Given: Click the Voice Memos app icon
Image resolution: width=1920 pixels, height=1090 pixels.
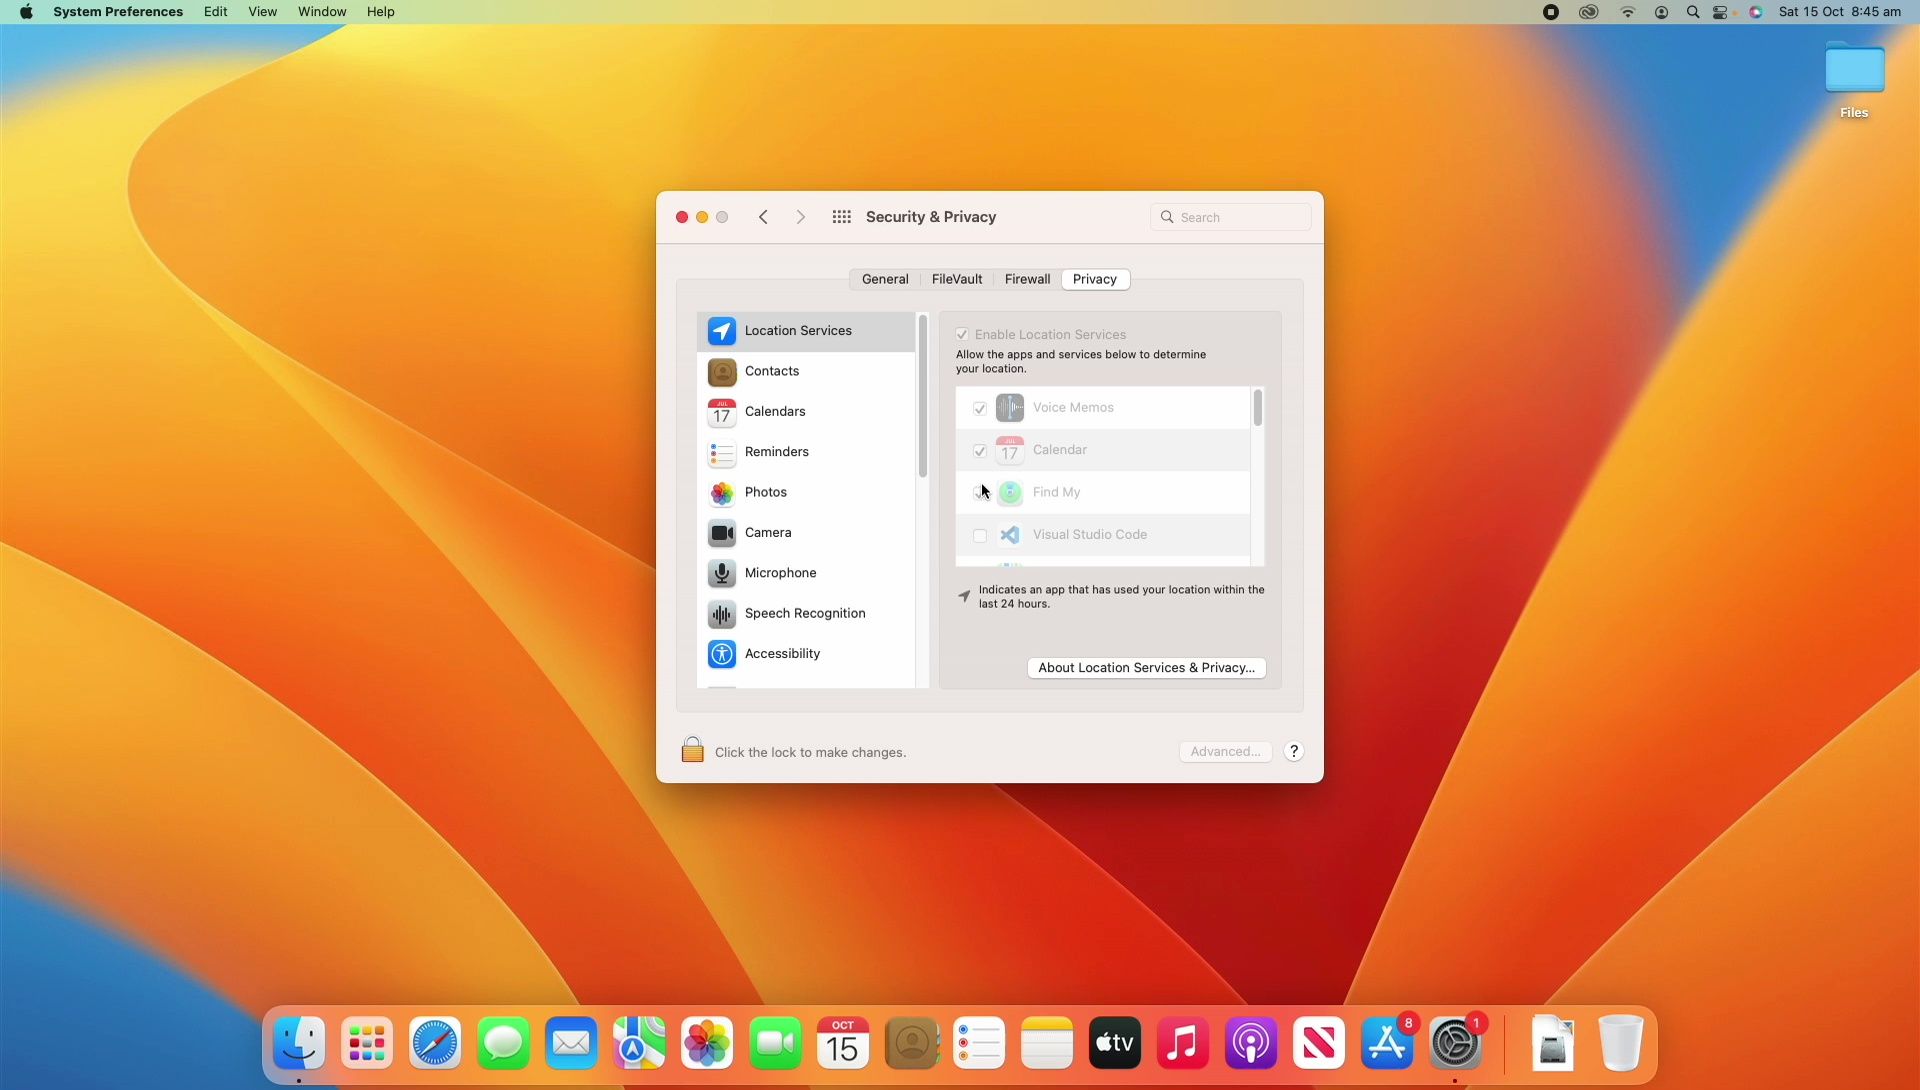Looking at the screenshot, I should [x=1010, y=408].
